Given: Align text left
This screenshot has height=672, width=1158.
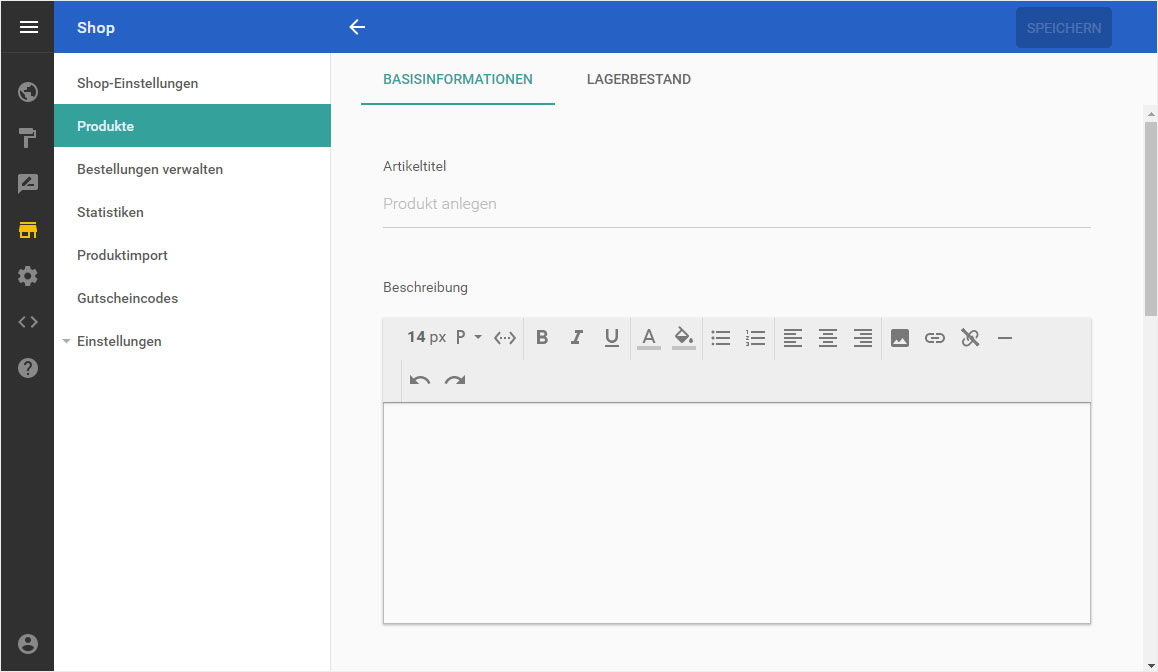Looking at the screenshot, I should click(793, 338).
